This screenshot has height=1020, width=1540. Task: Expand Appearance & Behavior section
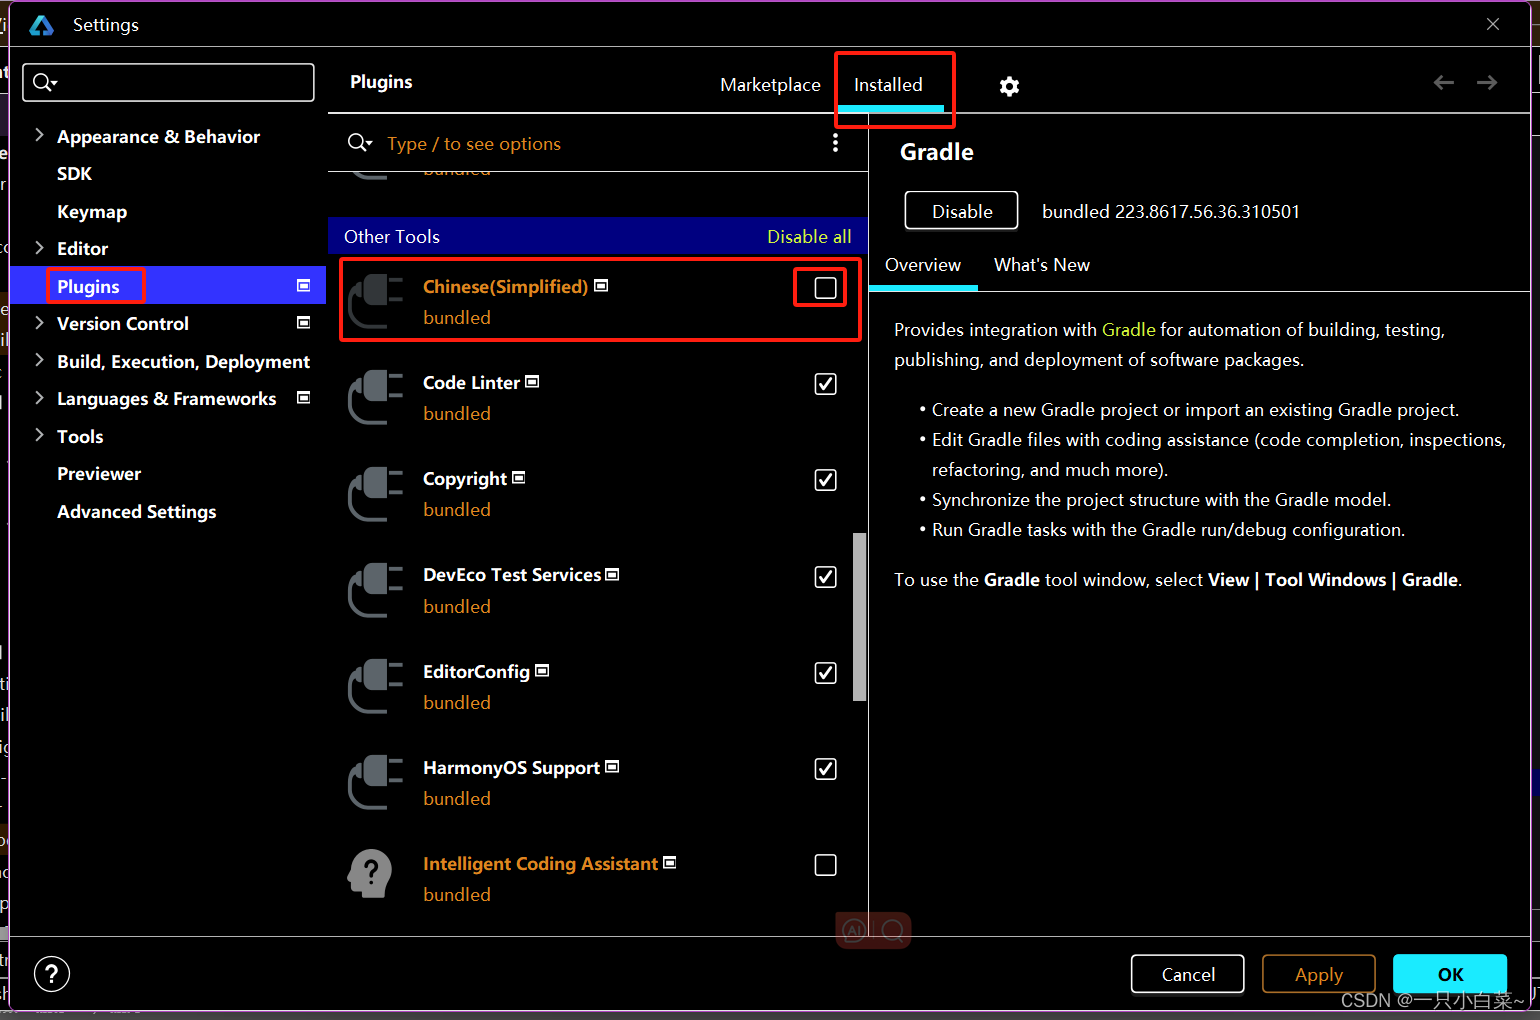click(39, 135)
